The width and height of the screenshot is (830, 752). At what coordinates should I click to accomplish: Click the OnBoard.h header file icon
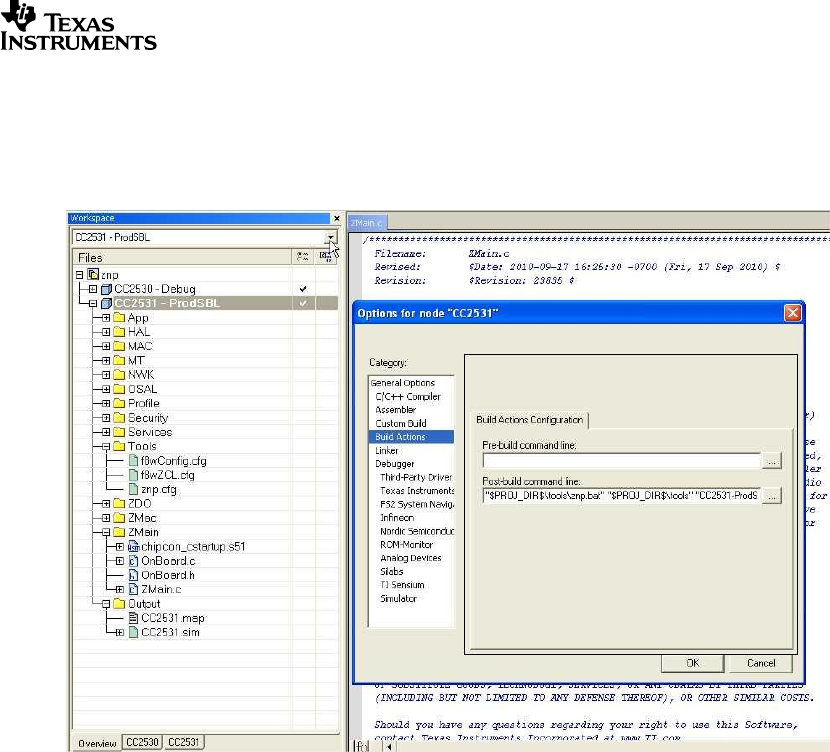pos(133,575)
